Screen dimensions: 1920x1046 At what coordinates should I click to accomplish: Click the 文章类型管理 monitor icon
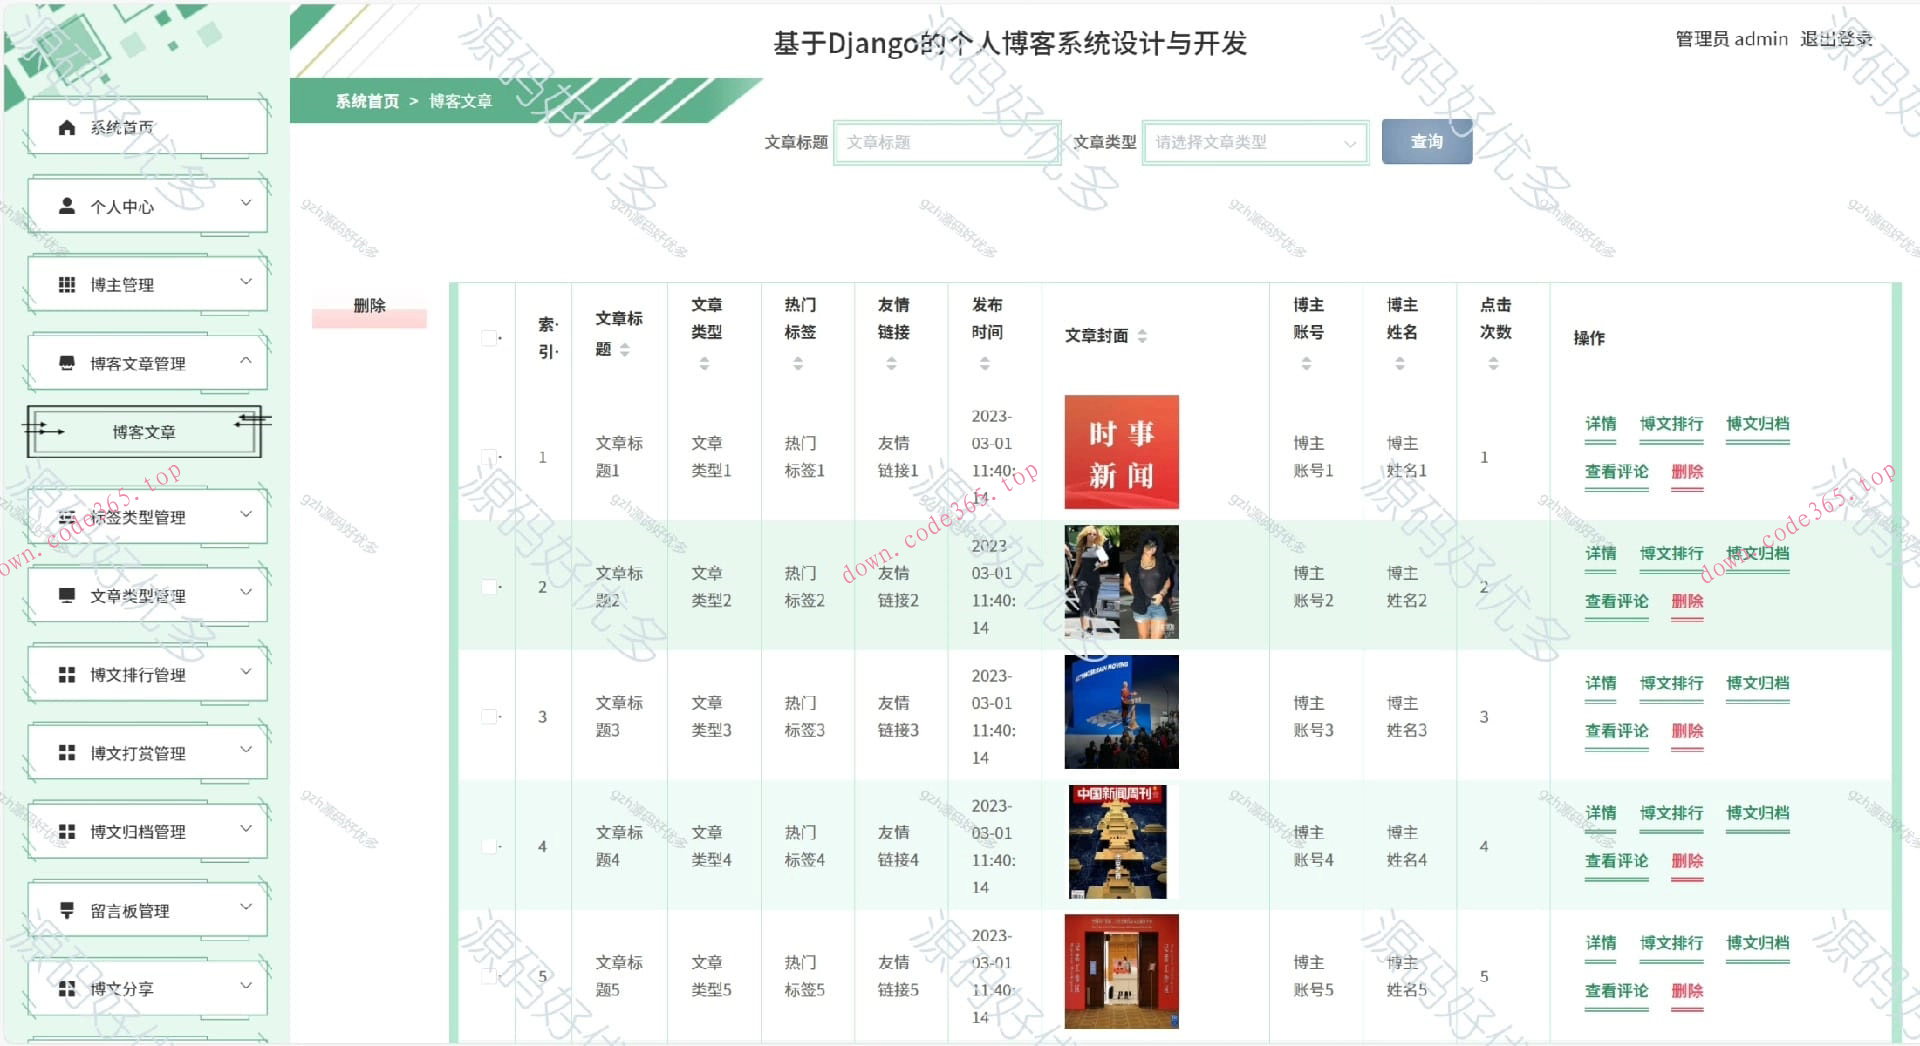pos(66,594)
